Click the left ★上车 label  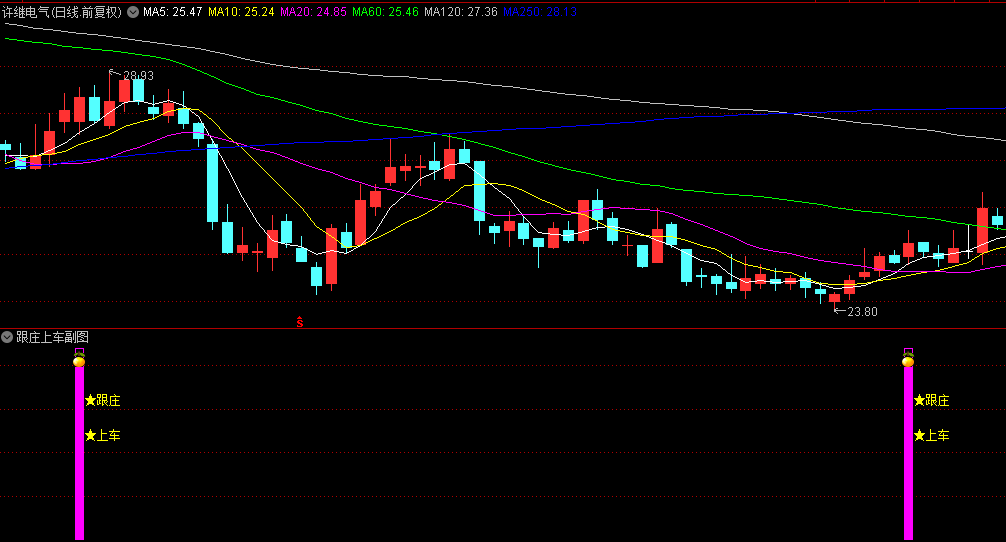103,436
